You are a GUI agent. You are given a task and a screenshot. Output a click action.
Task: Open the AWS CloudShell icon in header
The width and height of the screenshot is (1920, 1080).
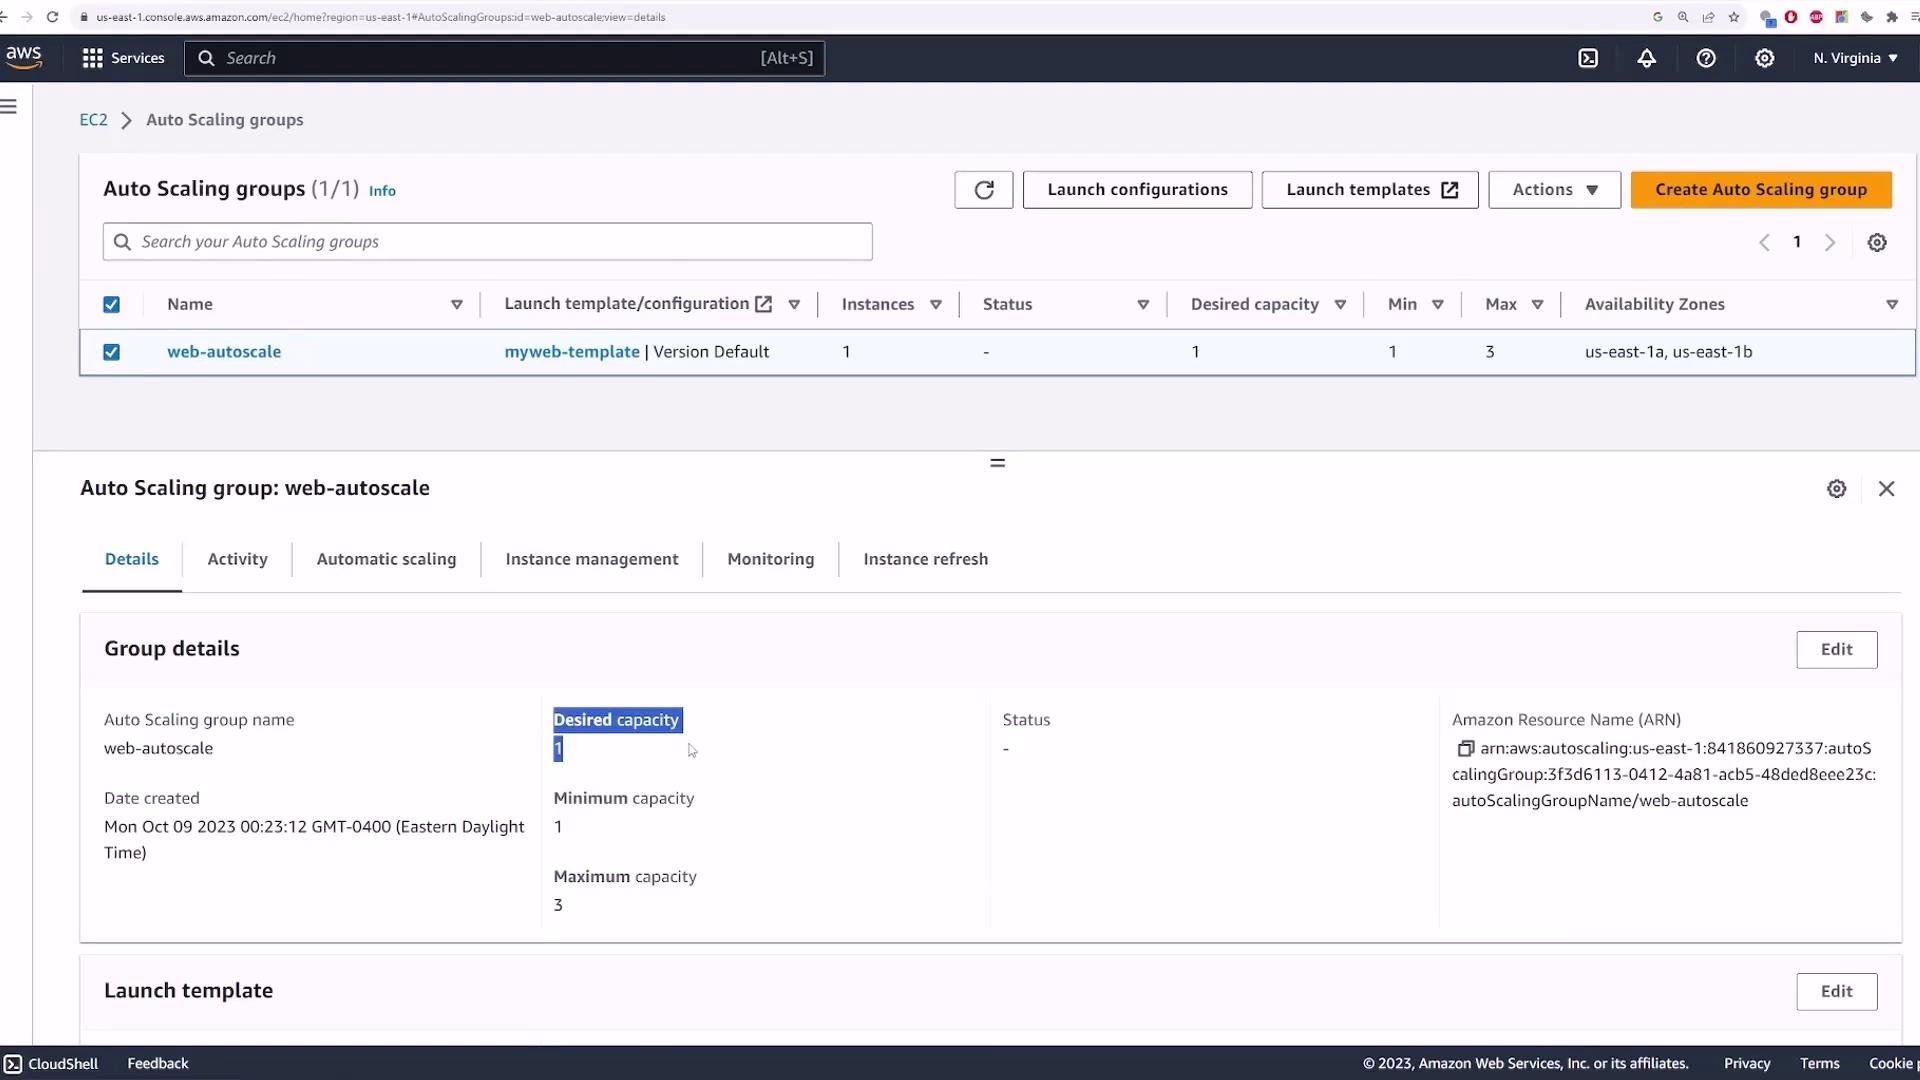[x=1588, y=58]
